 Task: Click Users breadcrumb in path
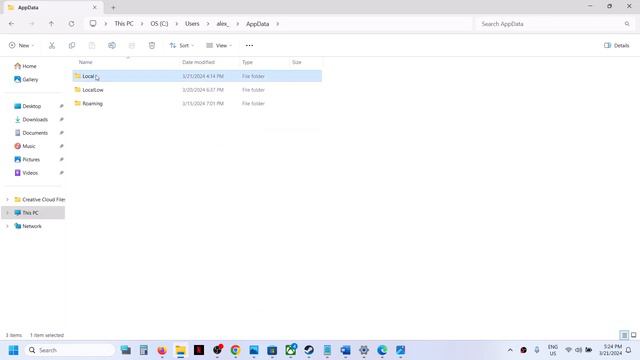click(x=192, y=24)
